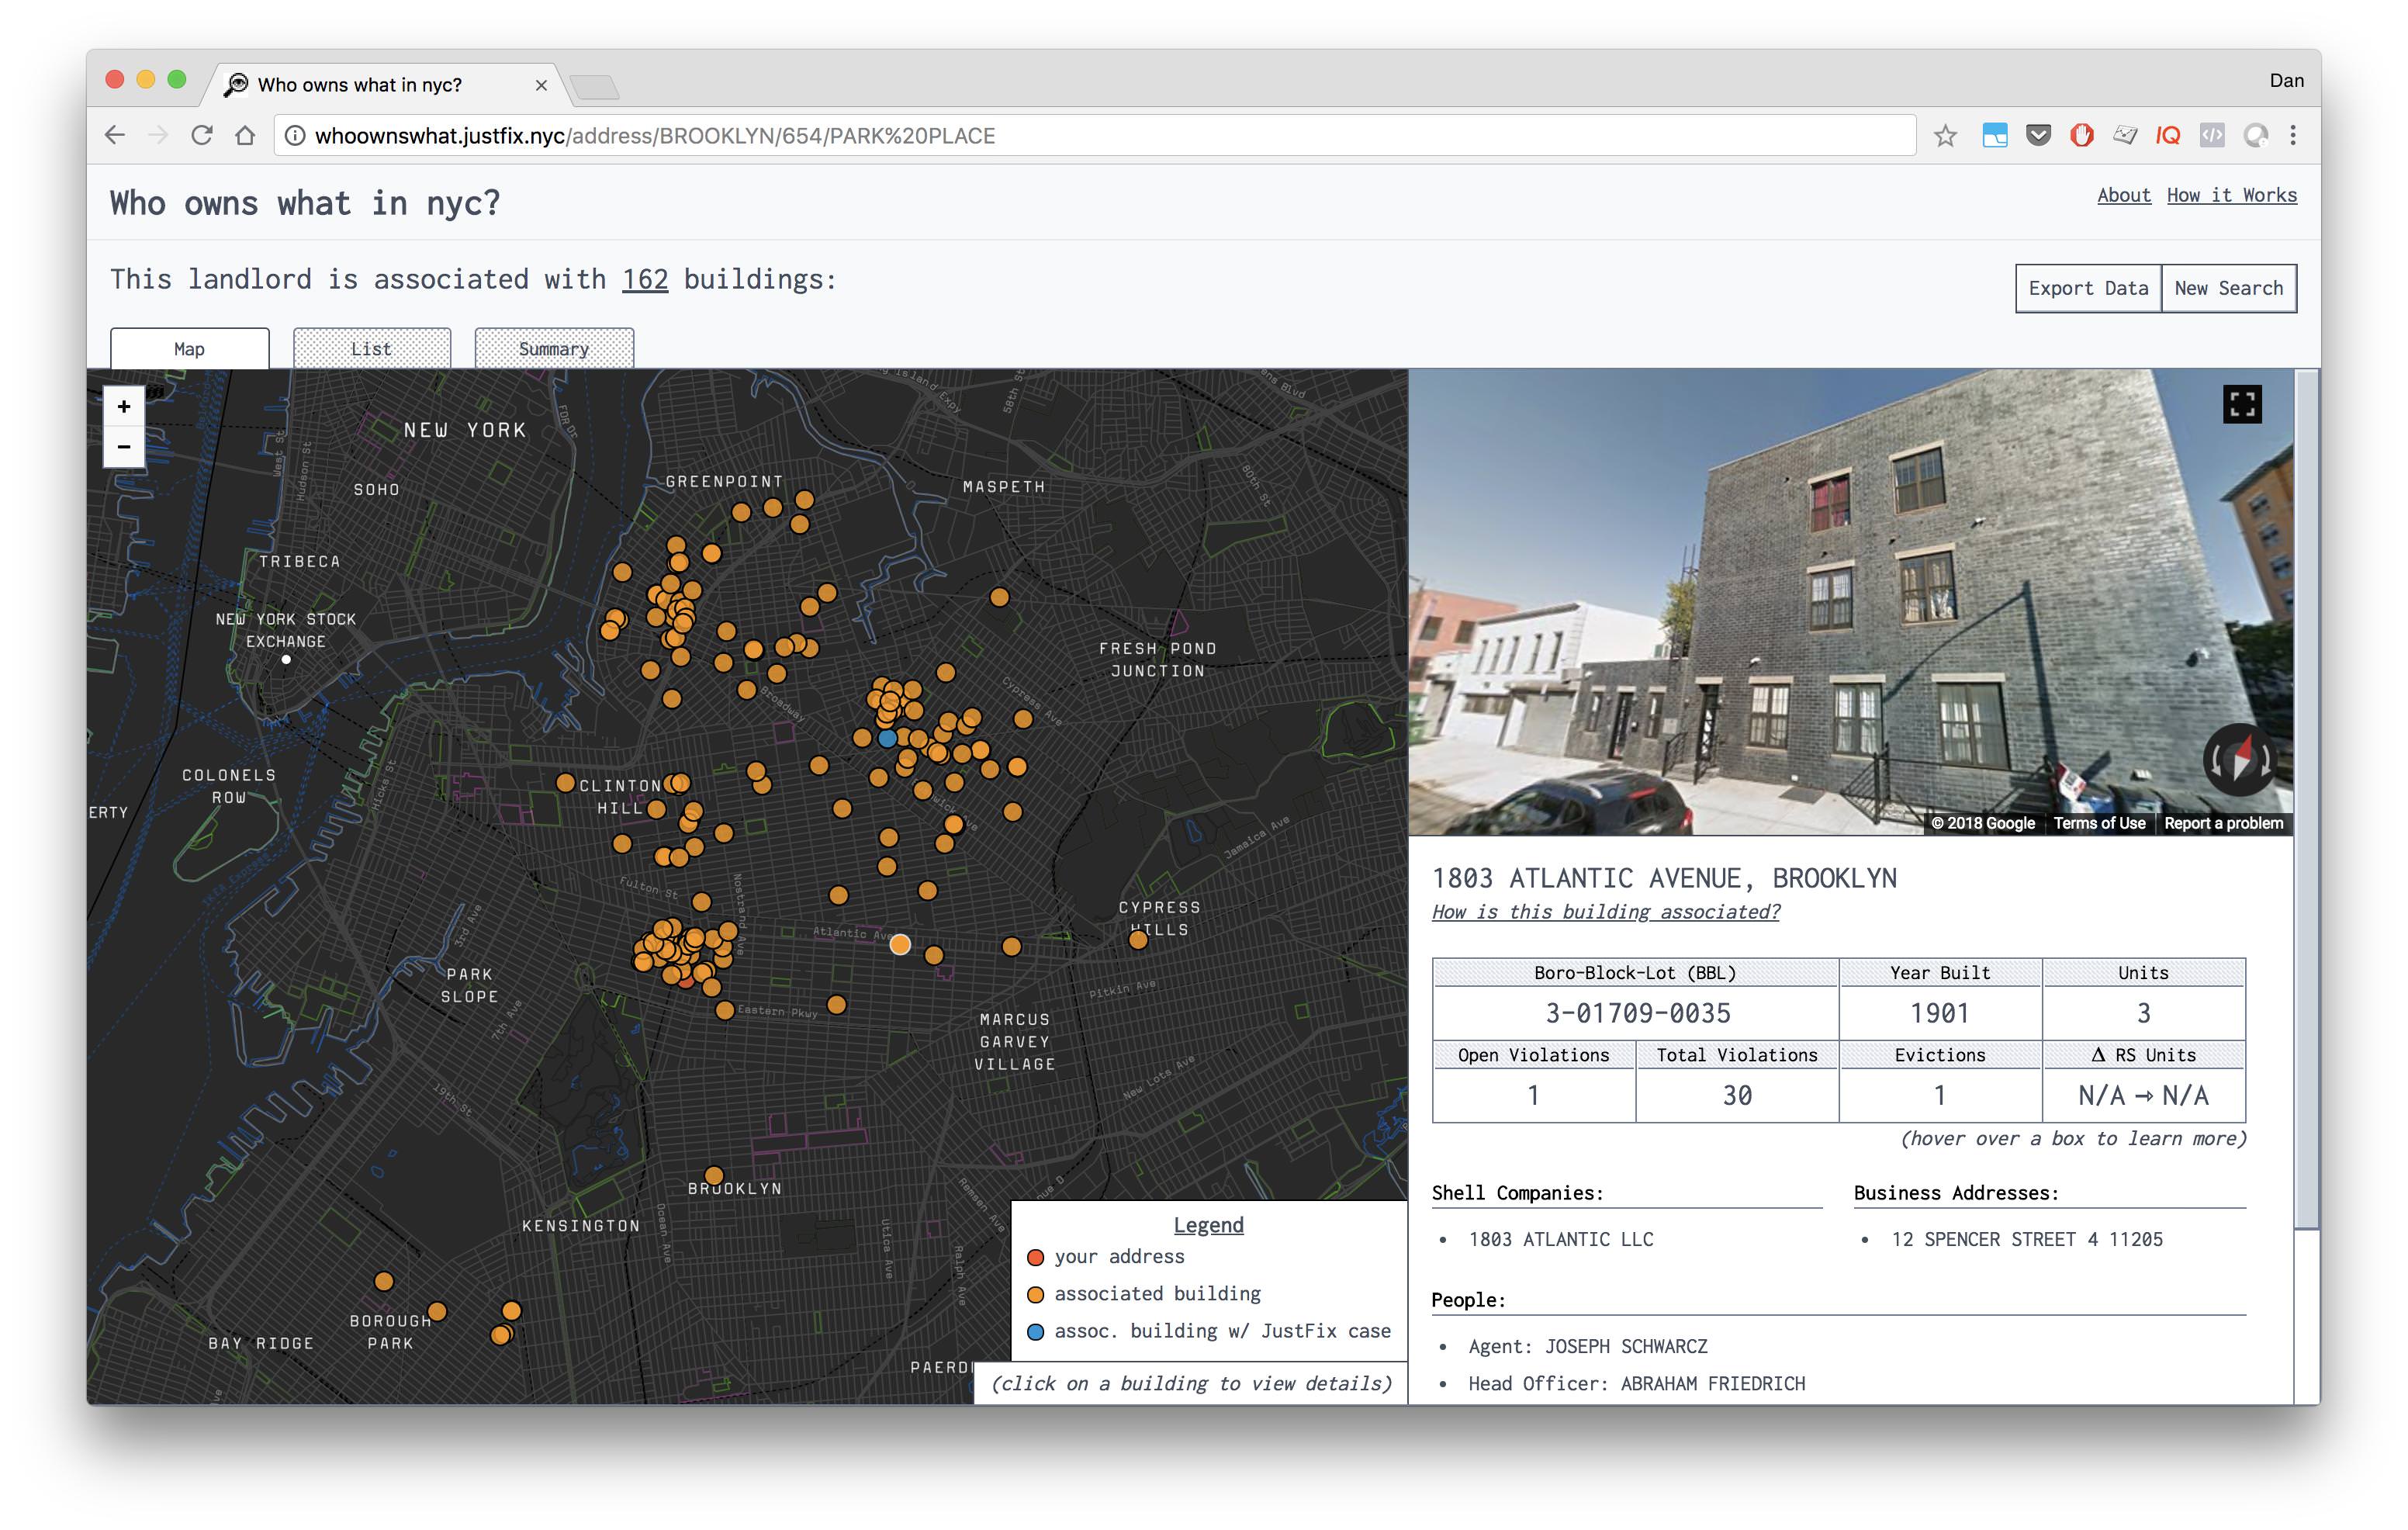Reload the page
2408x1530 pixels.
pyautogui.click(x=202, y=136)
